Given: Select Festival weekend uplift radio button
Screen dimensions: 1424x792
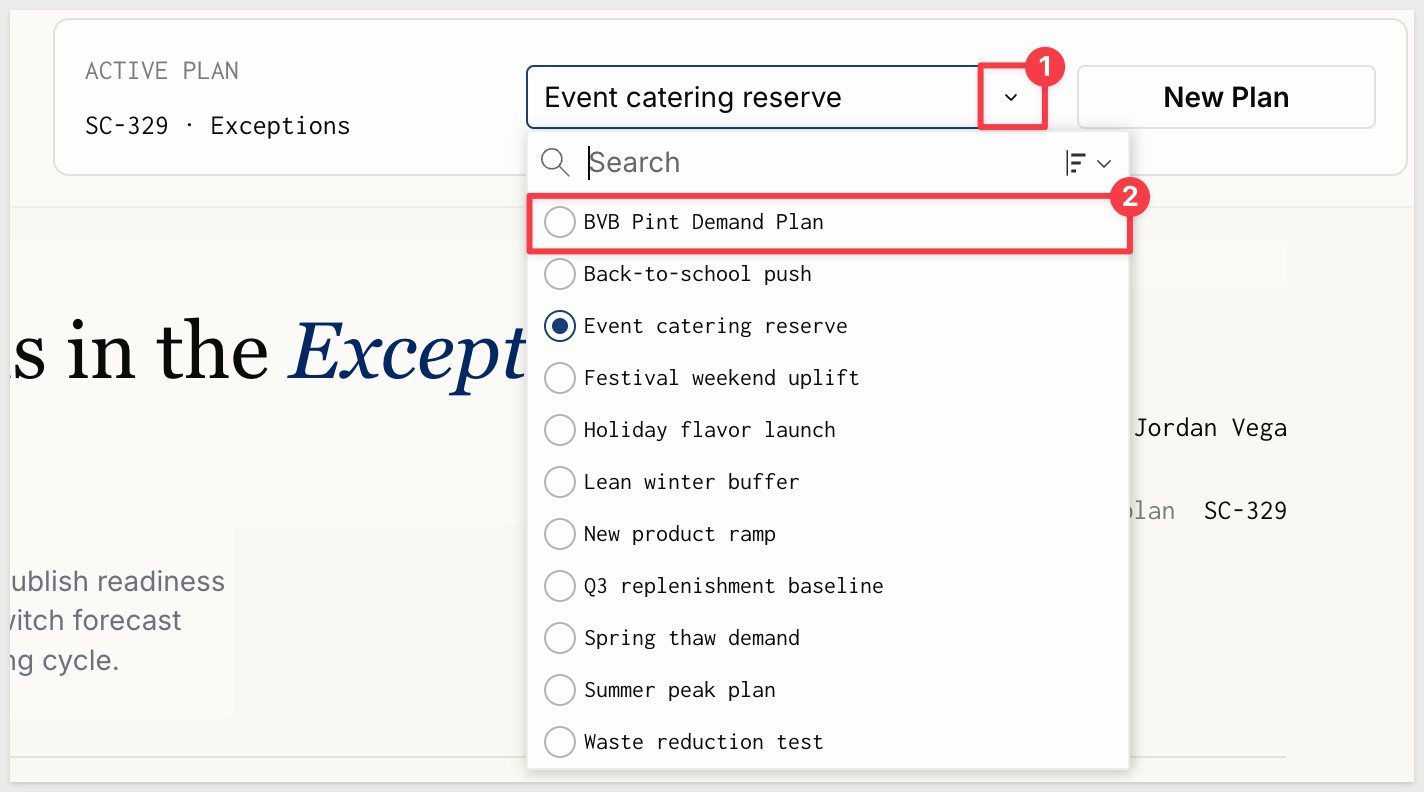Looking at the screenshot, I should (560, 378).
